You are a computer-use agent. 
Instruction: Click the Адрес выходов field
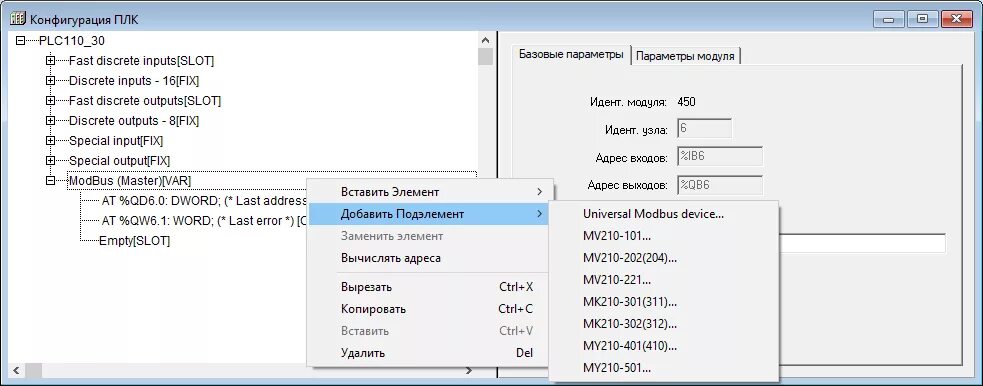(720, 185)
